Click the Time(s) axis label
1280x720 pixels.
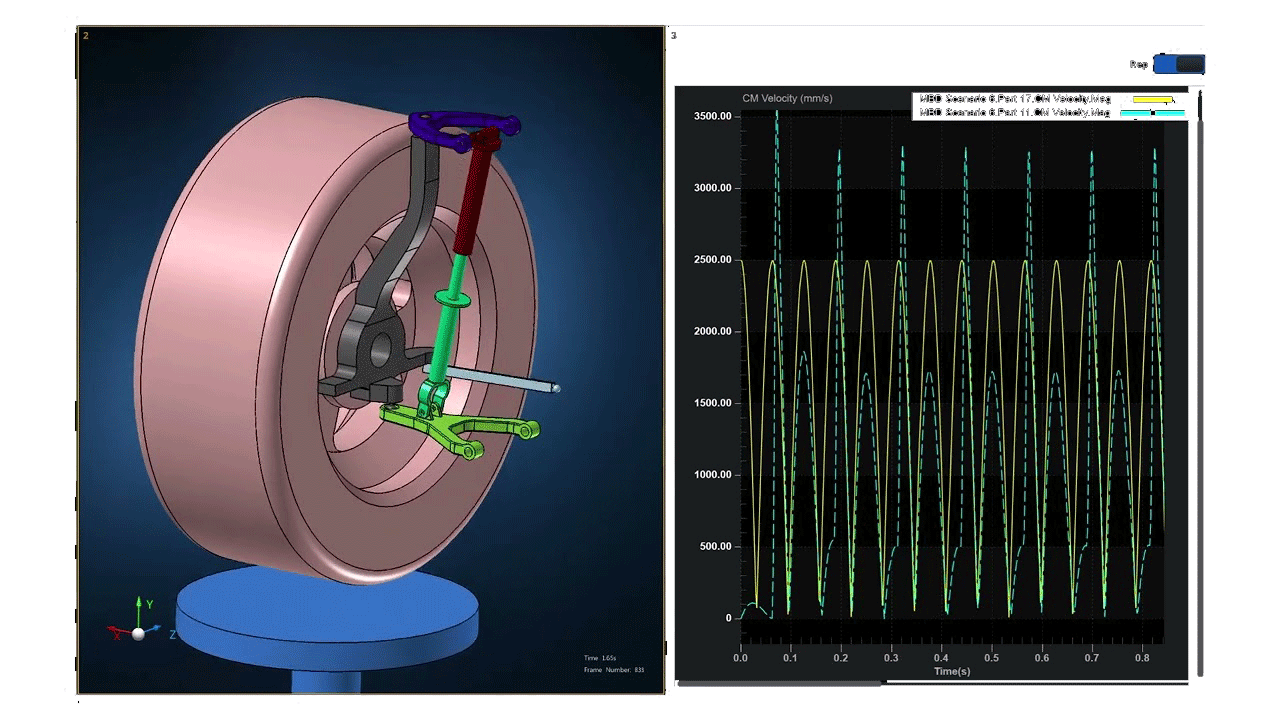coord(951,671)
